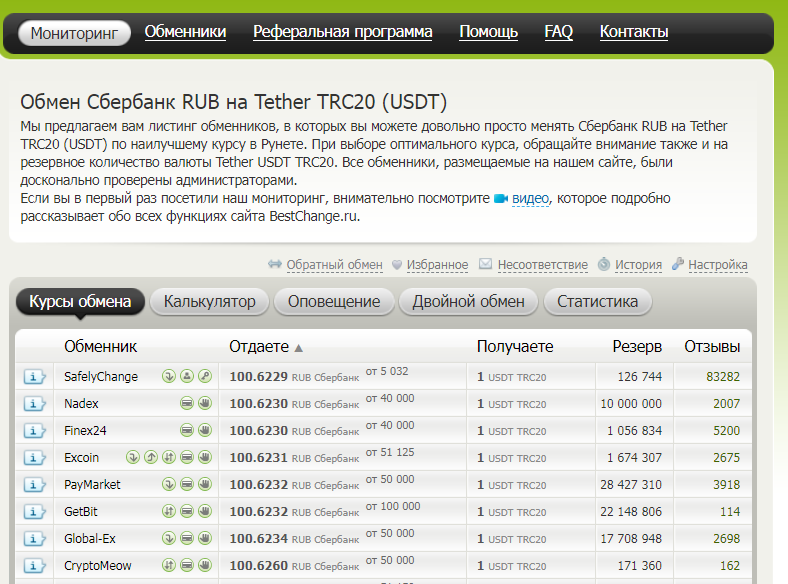
Task: Click the blue video camera icon
Action: coord(501,199)
